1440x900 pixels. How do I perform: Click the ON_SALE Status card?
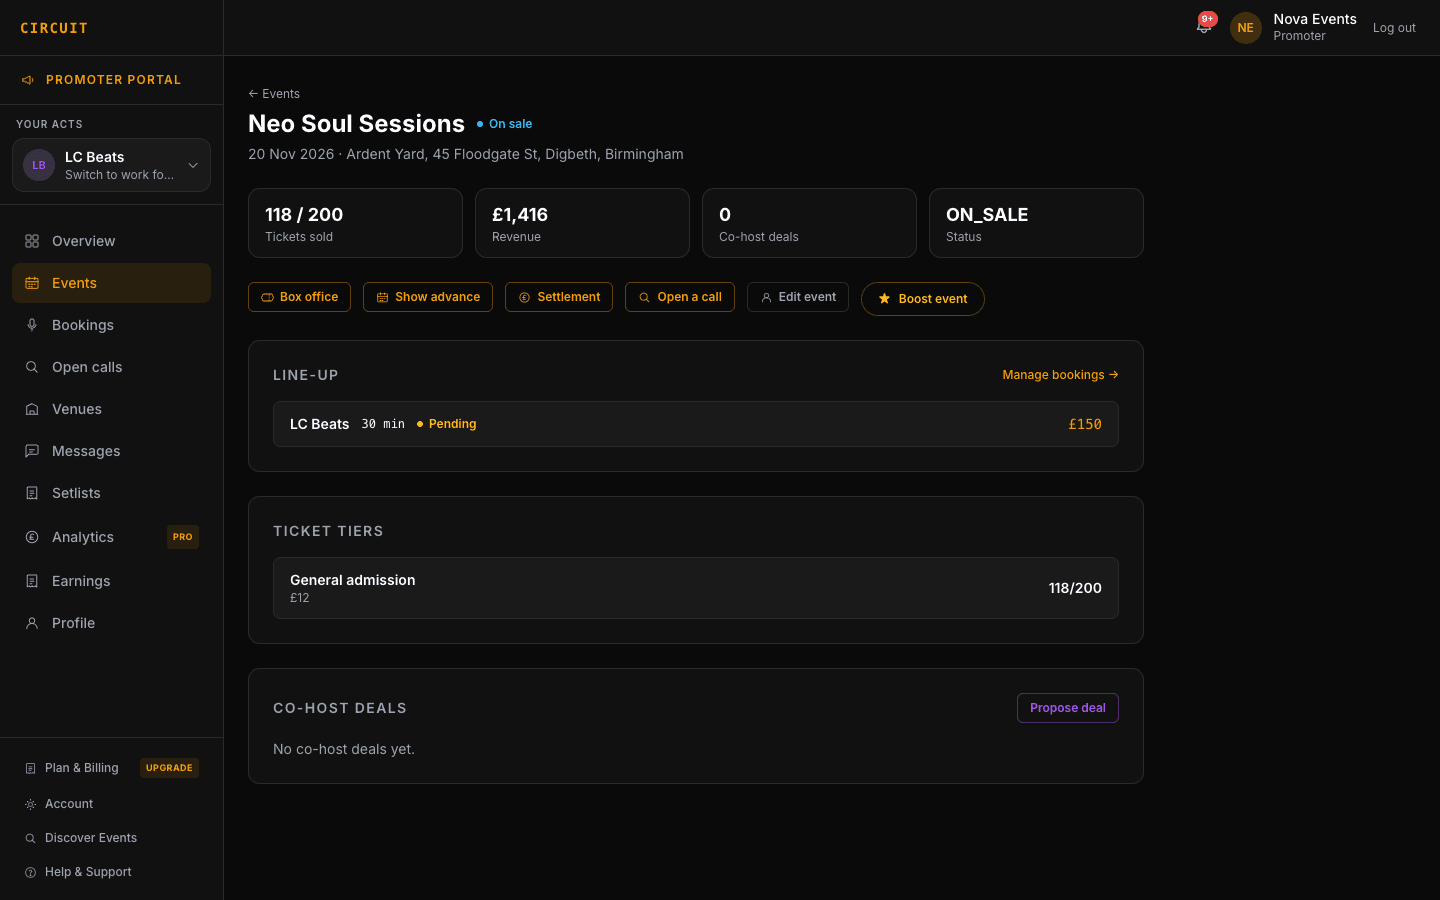point(1036,223)
